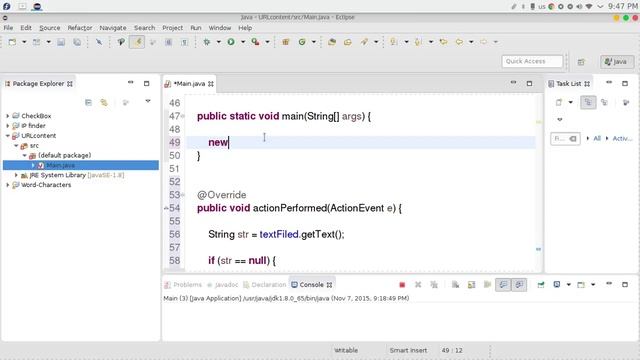Toggle Link with Editor in Package Explorer
Image resolution: width=640 pixels, height=360 pixels.
point(104,102)
